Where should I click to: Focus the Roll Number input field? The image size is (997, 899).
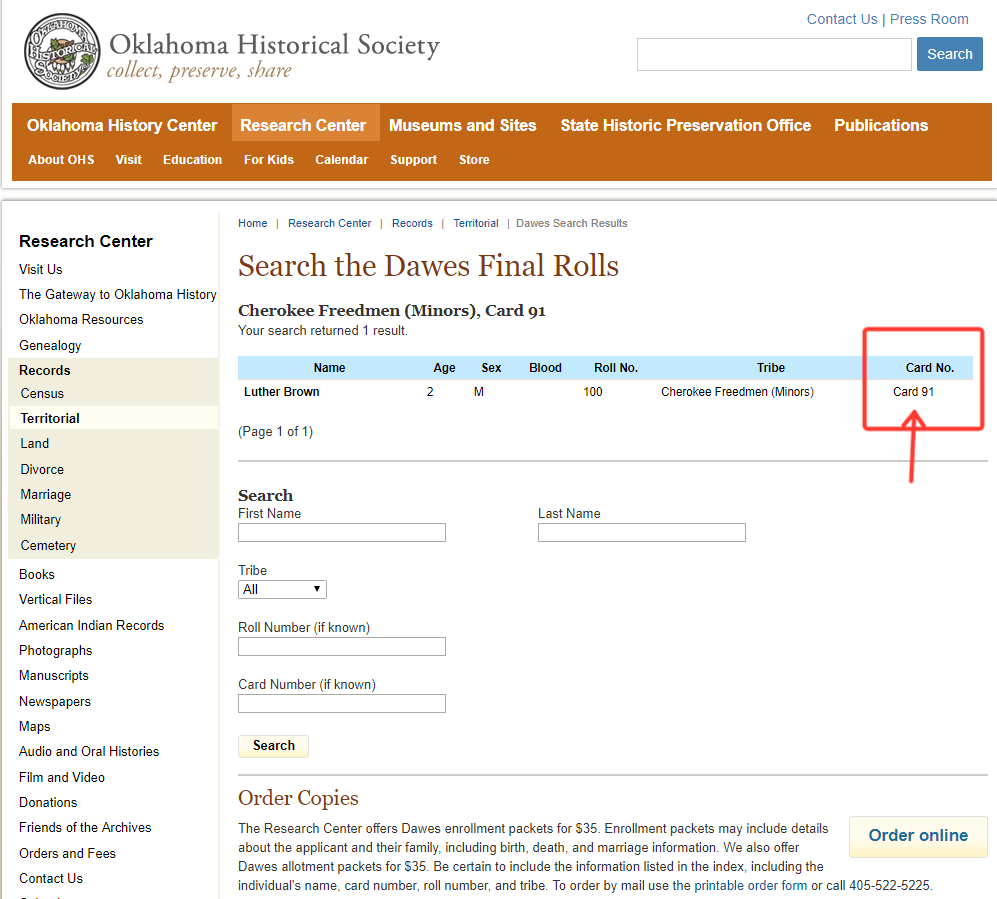point(341,647)
